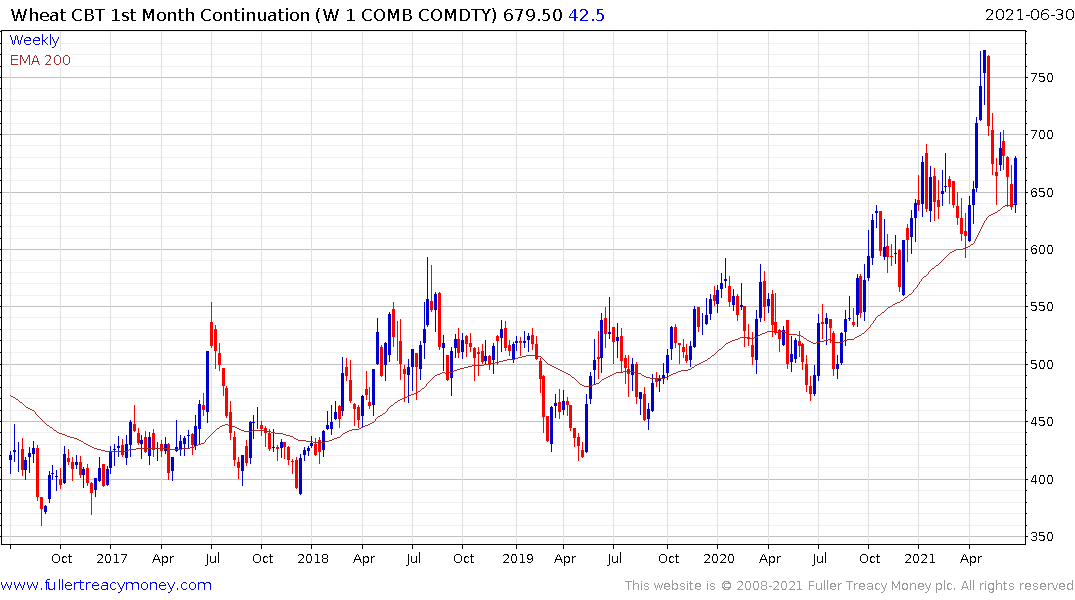
Task: Click the 650 price axis label
Action: pyautogui.click(x=1041, y=193)
